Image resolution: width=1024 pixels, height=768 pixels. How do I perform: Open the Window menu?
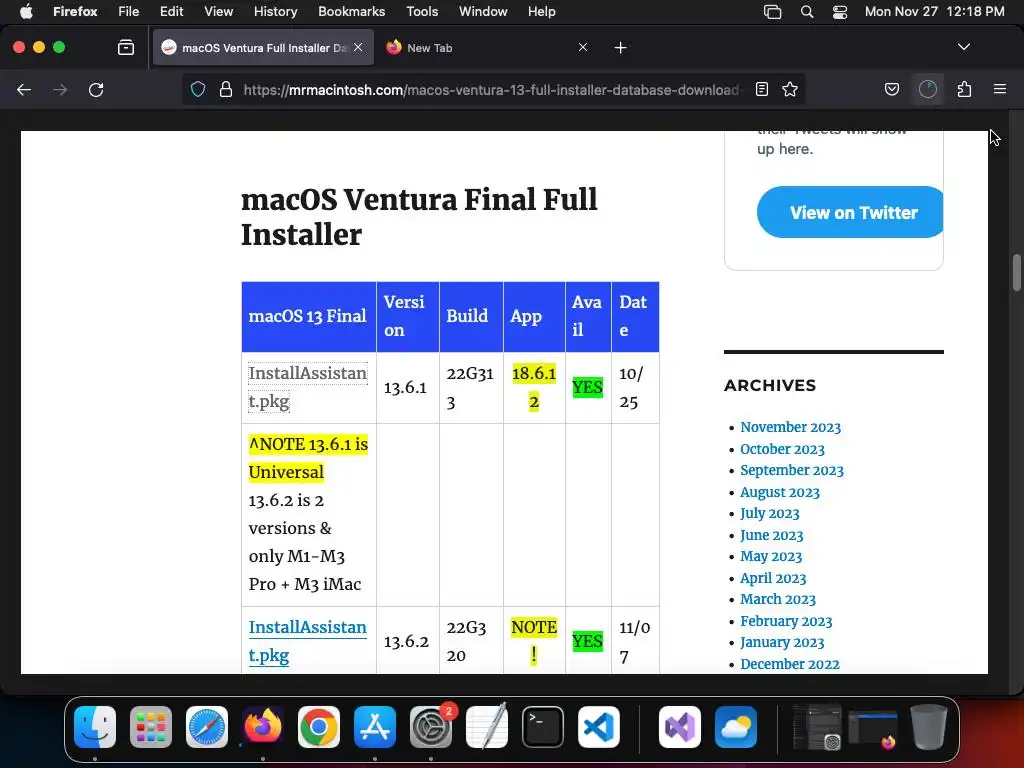coord(483,11)
